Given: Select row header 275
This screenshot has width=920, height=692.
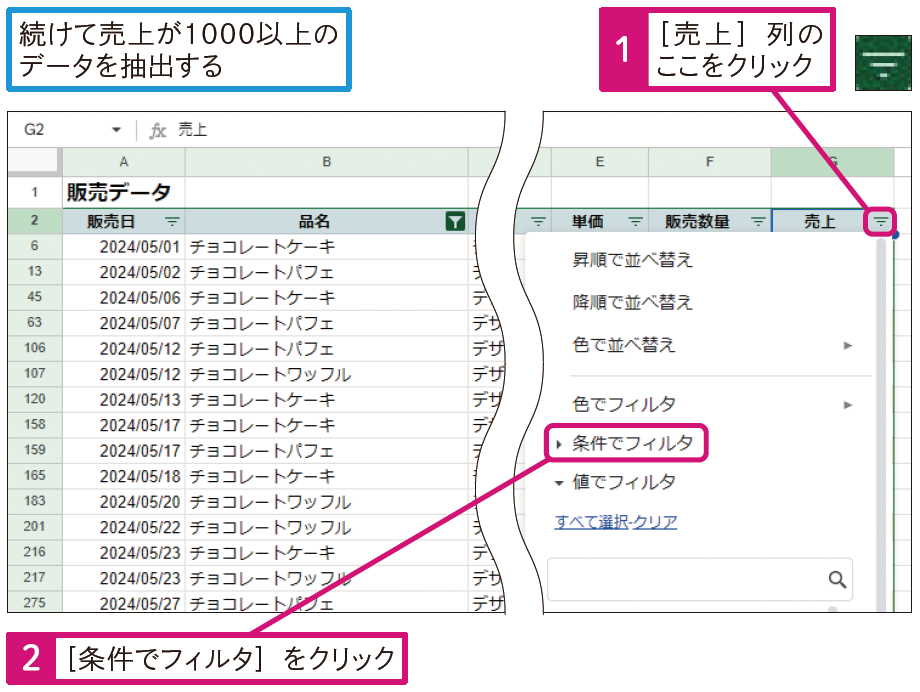Looking at the screenshot, I should [35, 602].
